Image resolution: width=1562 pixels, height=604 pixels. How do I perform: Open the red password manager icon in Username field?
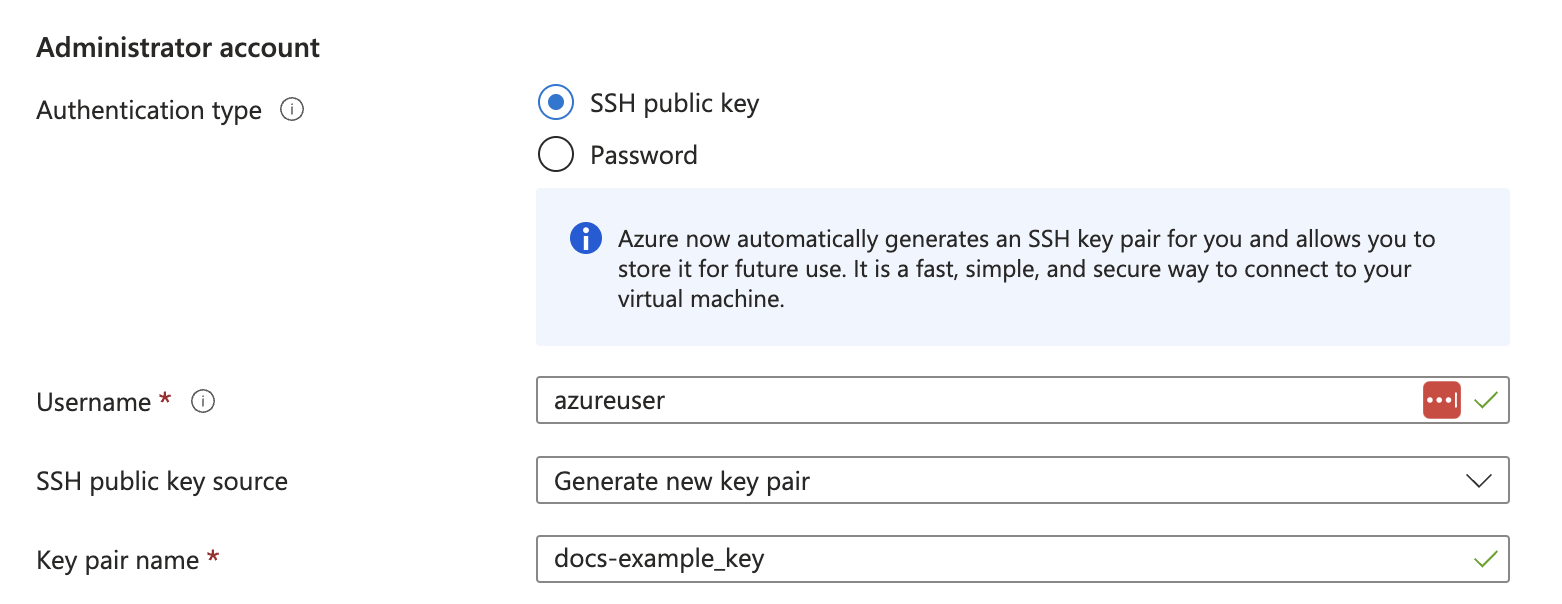[1441, 400]
